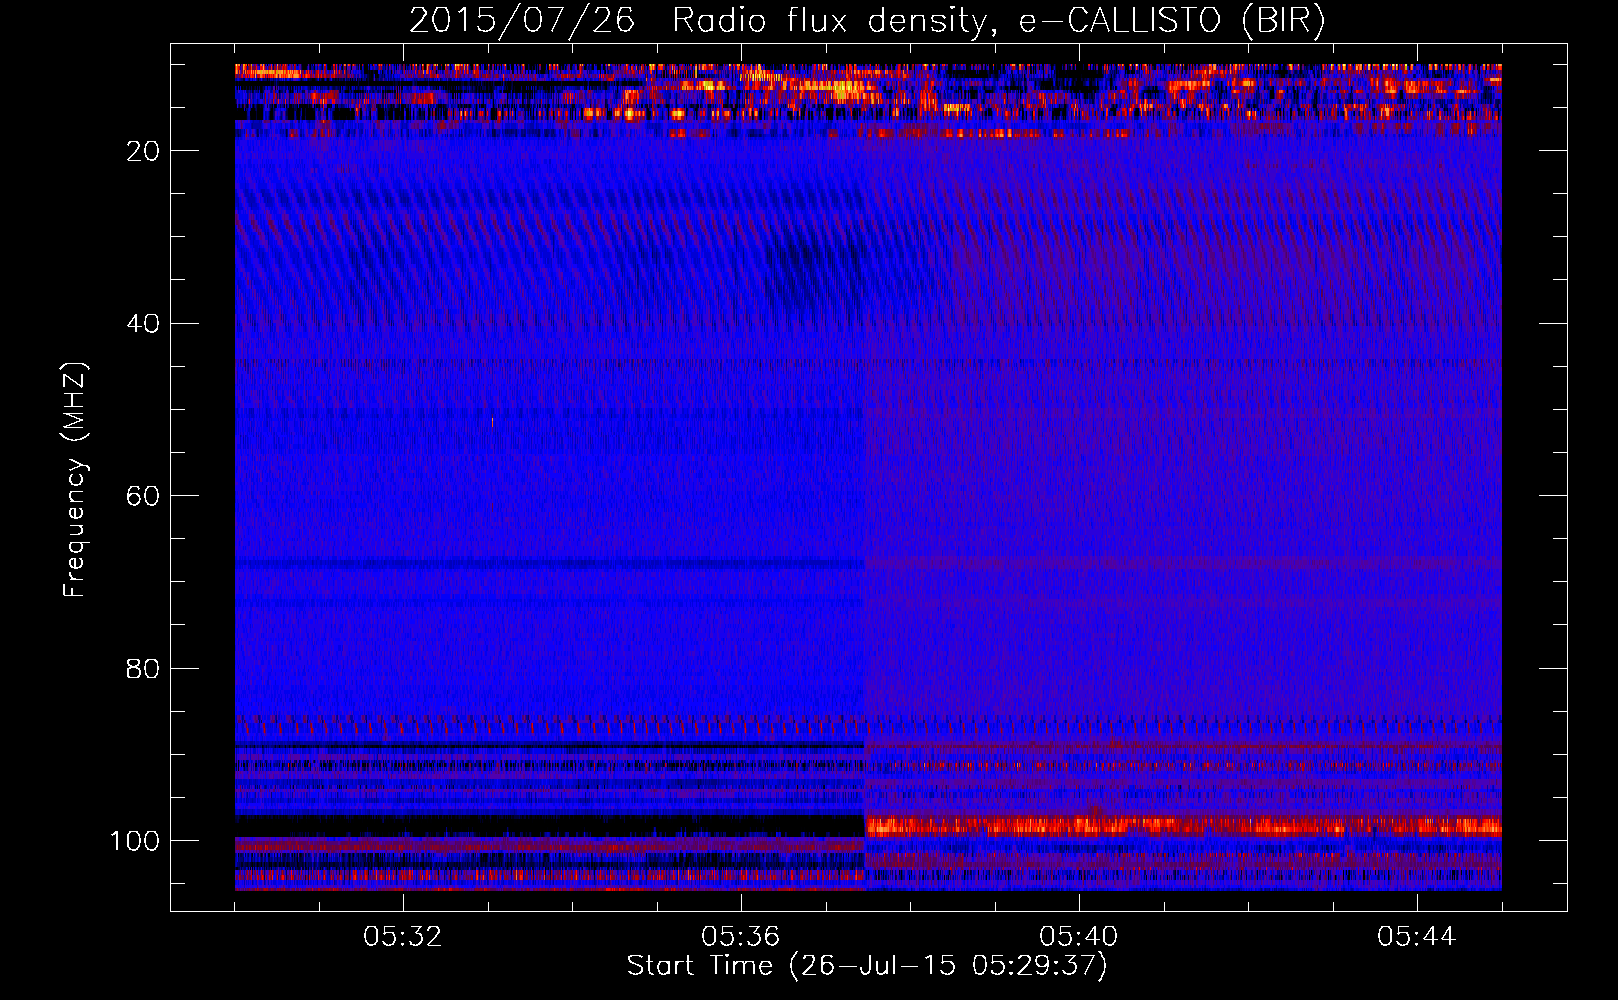Click the '05:32' time tick label
The image size is (1618, 1000).
(x=403, y=937)
